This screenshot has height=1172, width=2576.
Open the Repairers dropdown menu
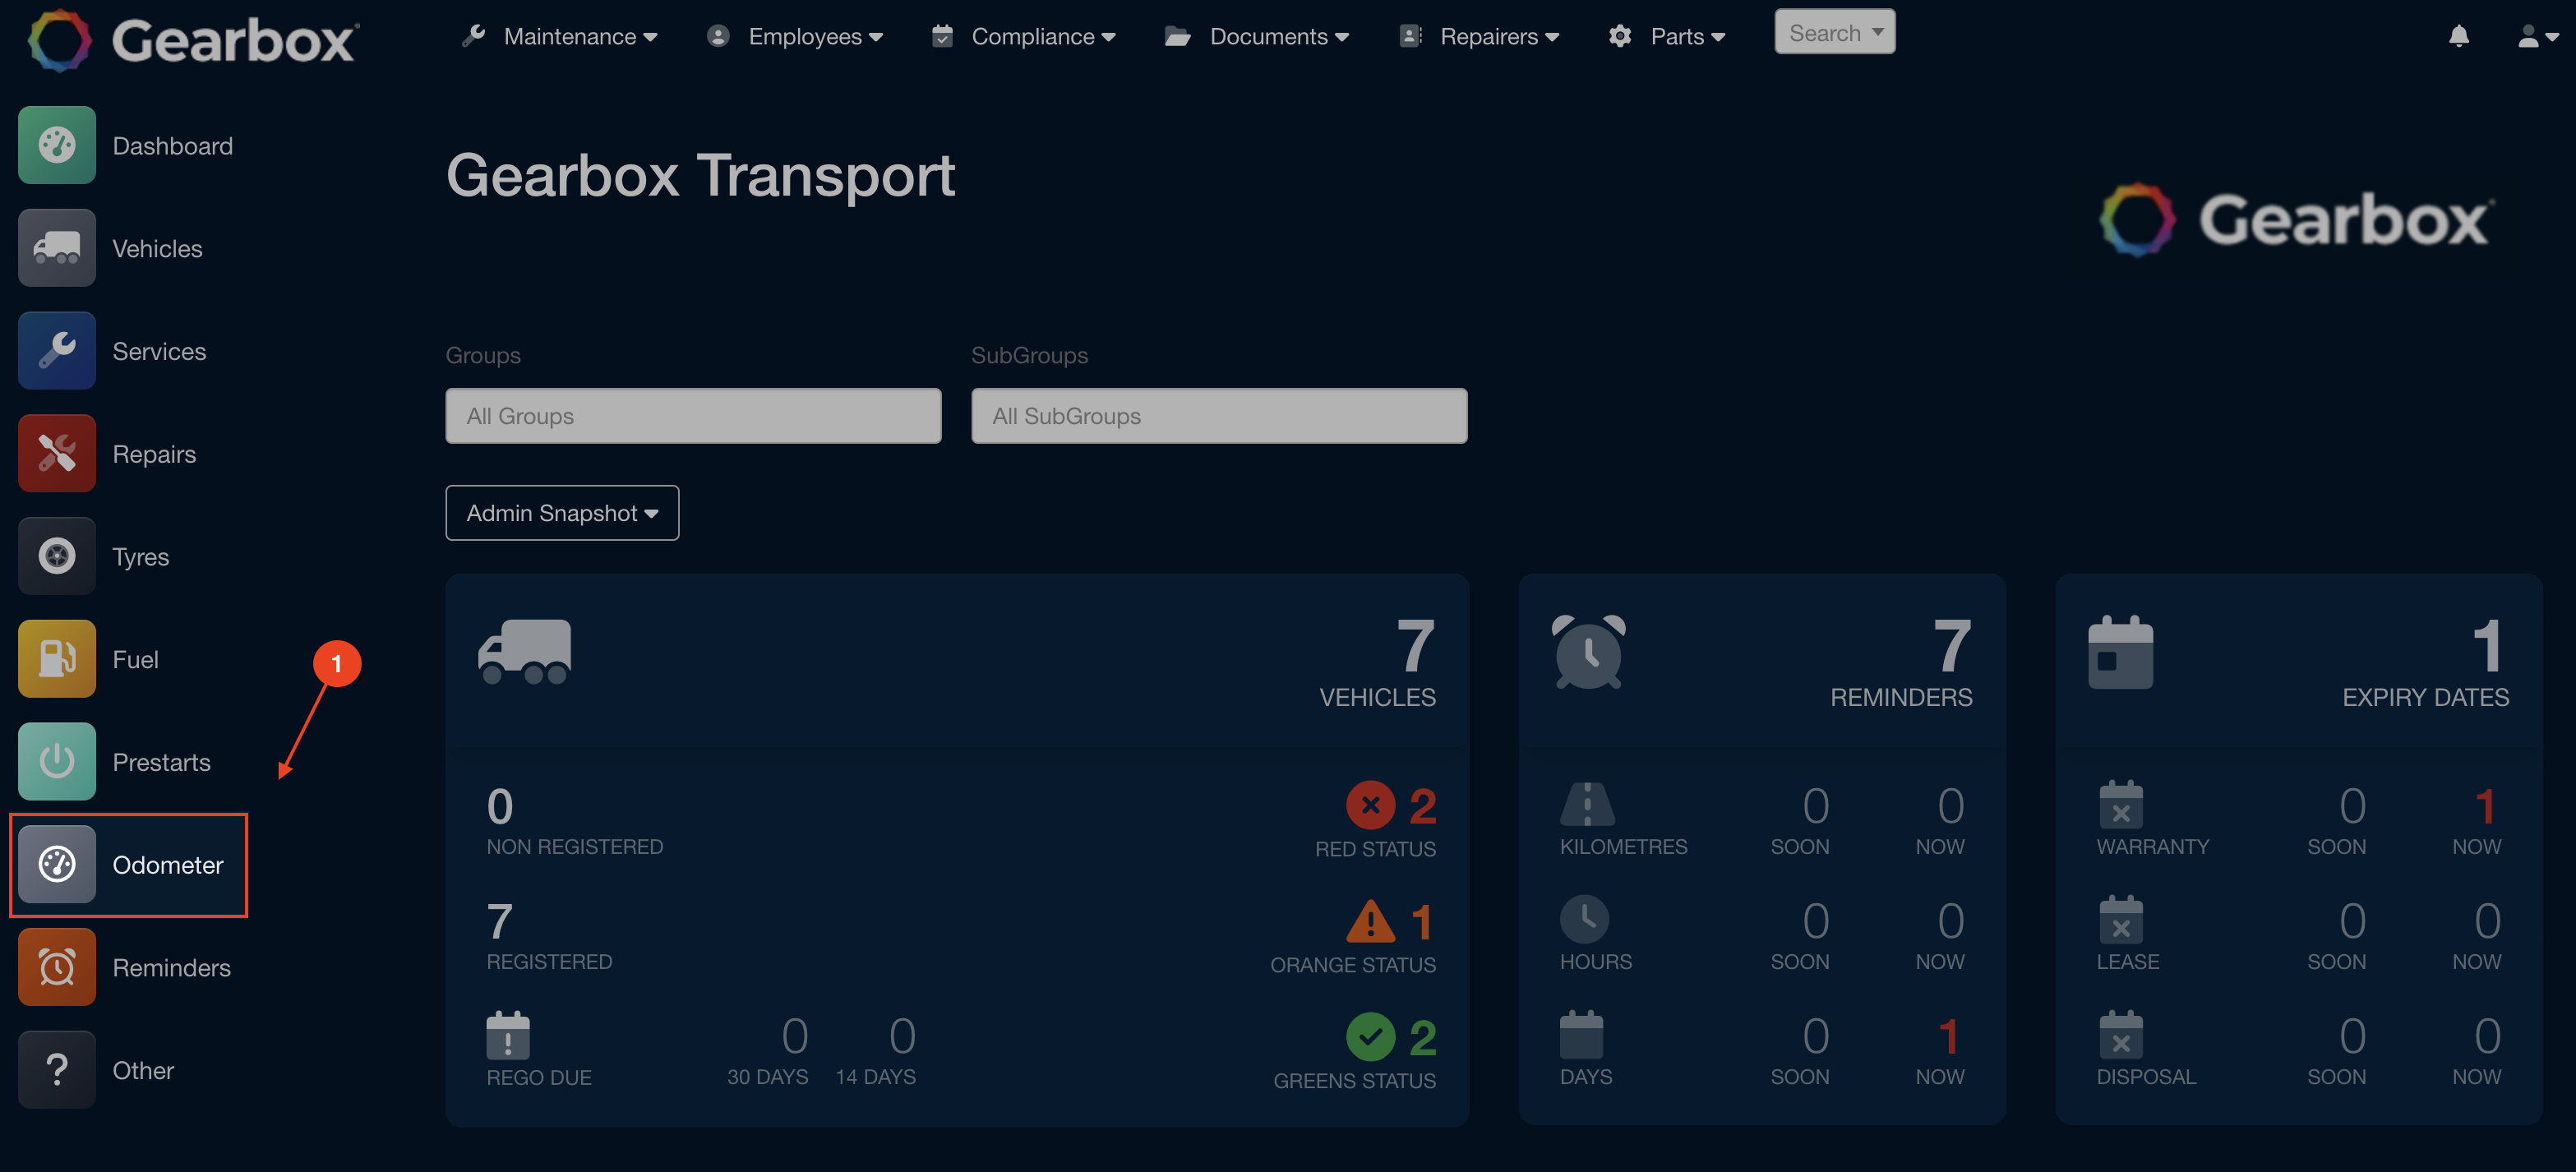click(x=1479, y=36)
